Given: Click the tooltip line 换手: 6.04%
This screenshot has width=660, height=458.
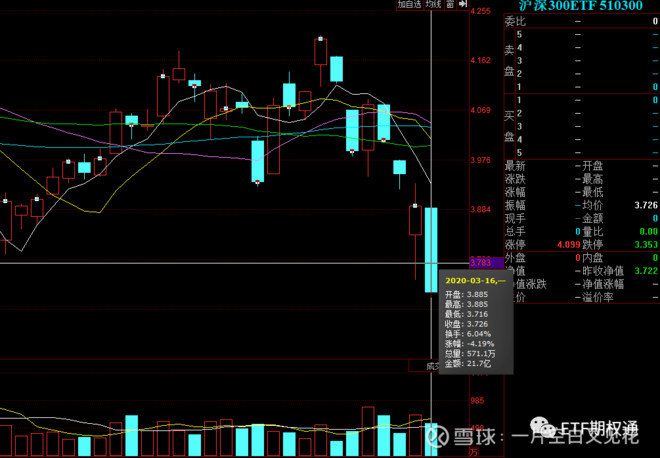Looking at the screenshot, I should click(x=468, y=334).
